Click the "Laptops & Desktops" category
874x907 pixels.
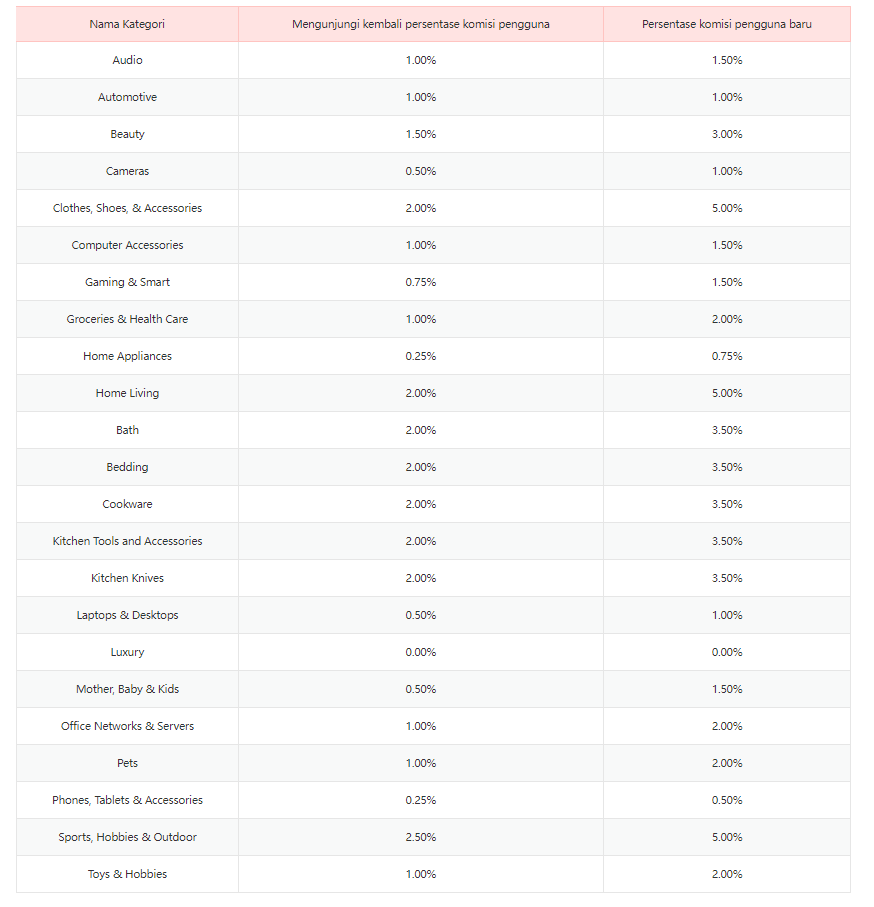(x=127, y=616)
